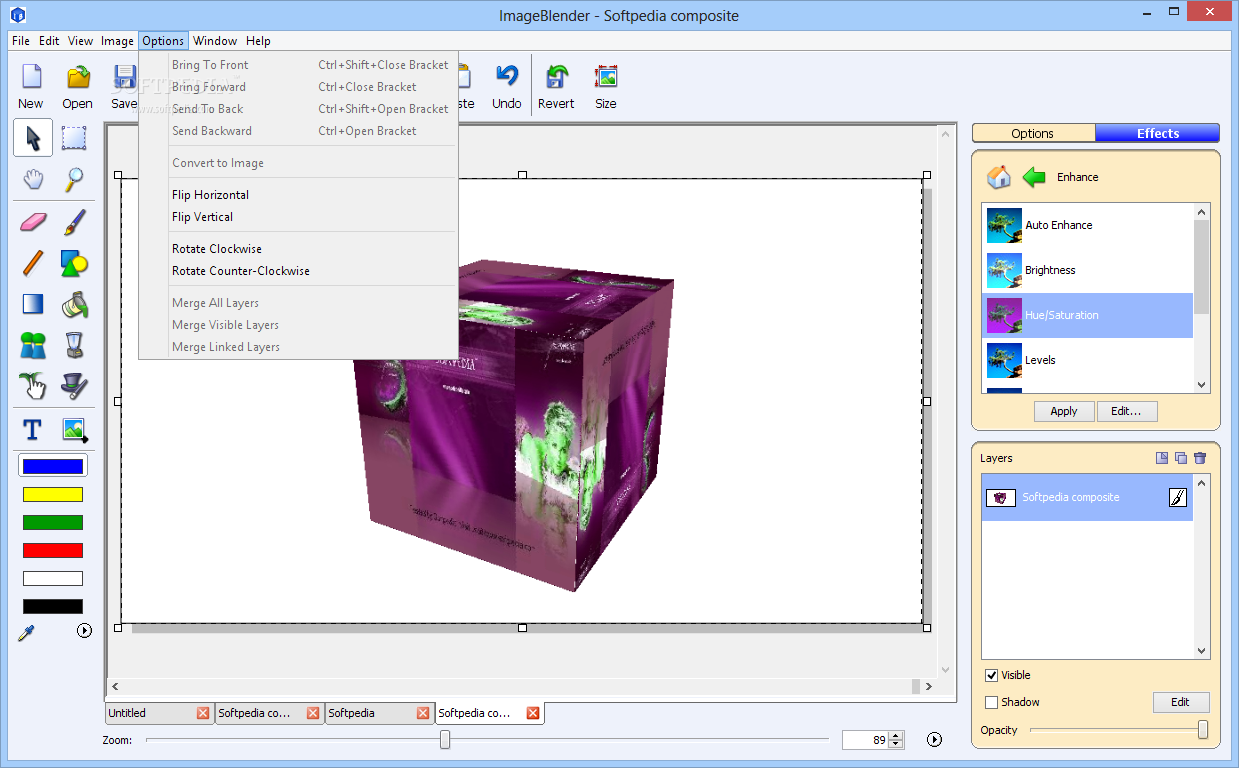The image size is (1239, 768).
Task: Select the orange line tool
Action: 33,263
